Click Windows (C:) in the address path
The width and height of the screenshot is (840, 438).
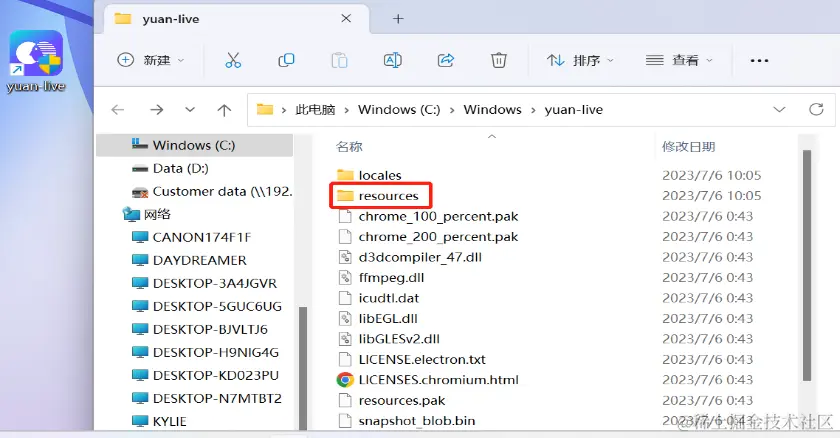399,110
